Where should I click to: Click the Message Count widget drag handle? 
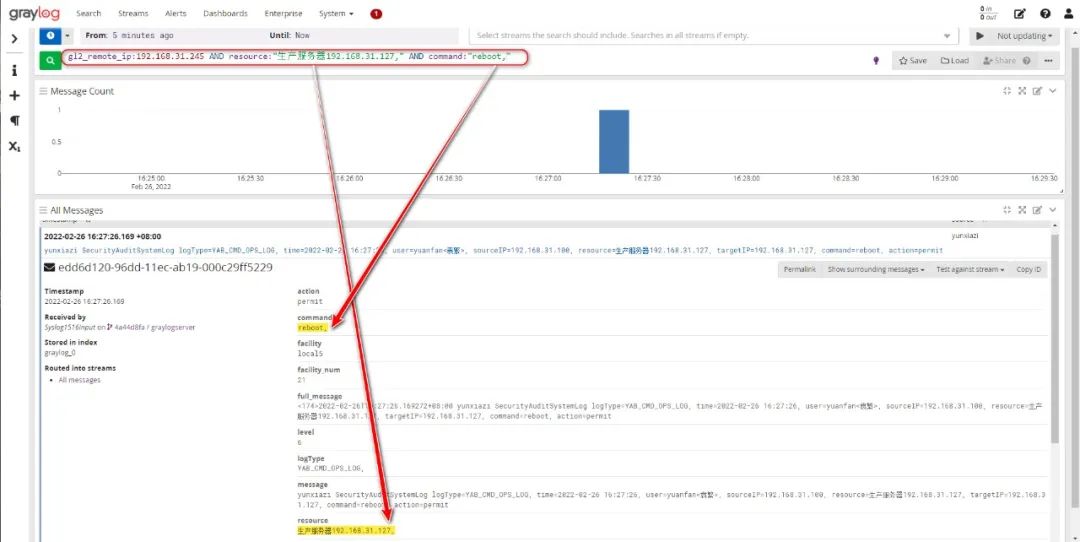tap(43, 91)
